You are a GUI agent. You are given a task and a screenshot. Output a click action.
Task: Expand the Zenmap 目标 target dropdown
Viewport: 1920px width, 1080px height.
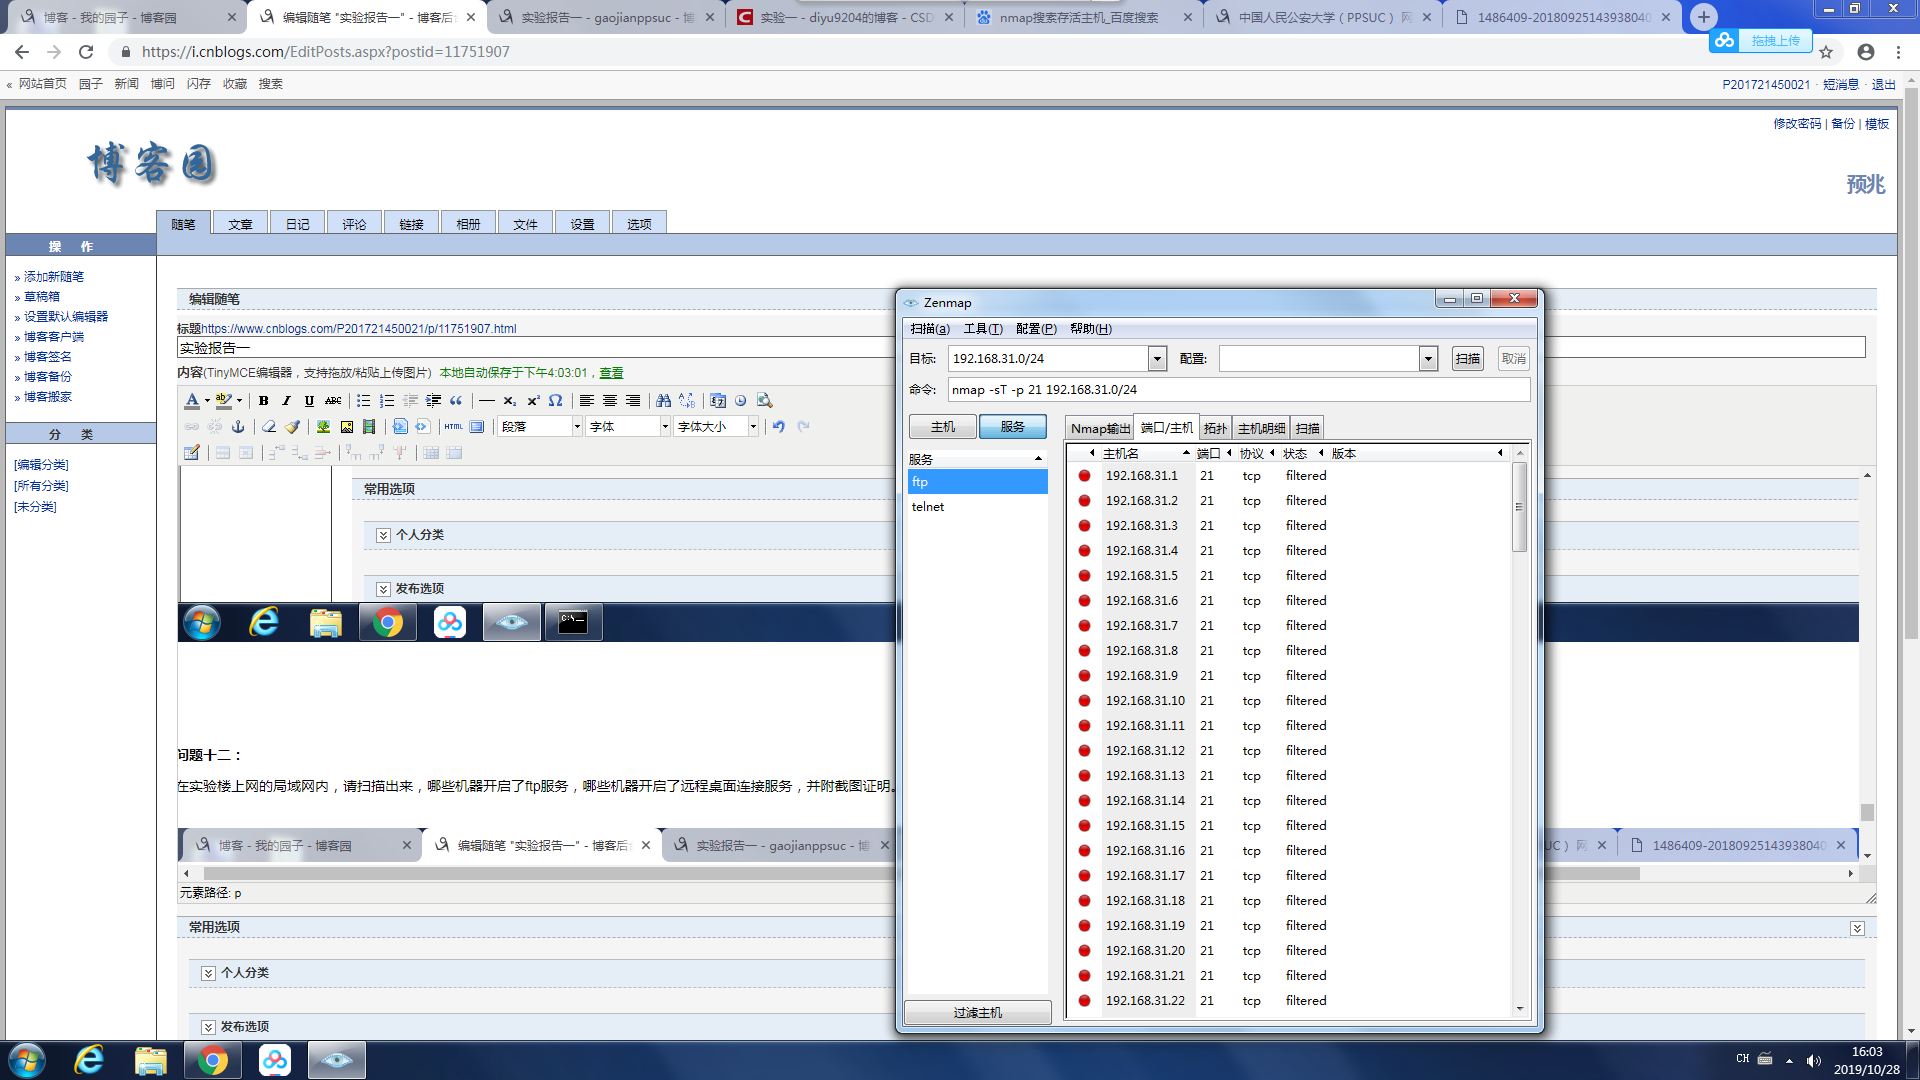point(1157,359)
